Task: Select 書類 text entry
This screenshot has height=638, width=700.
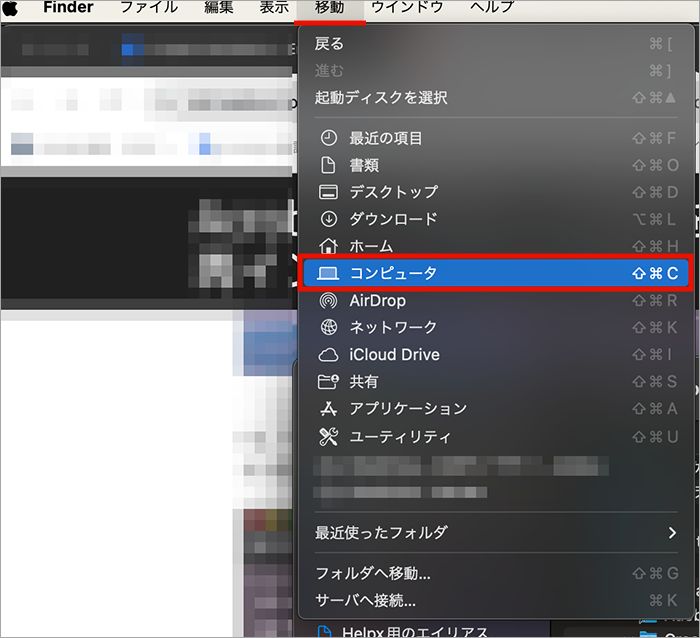Action: pos(364,165)
